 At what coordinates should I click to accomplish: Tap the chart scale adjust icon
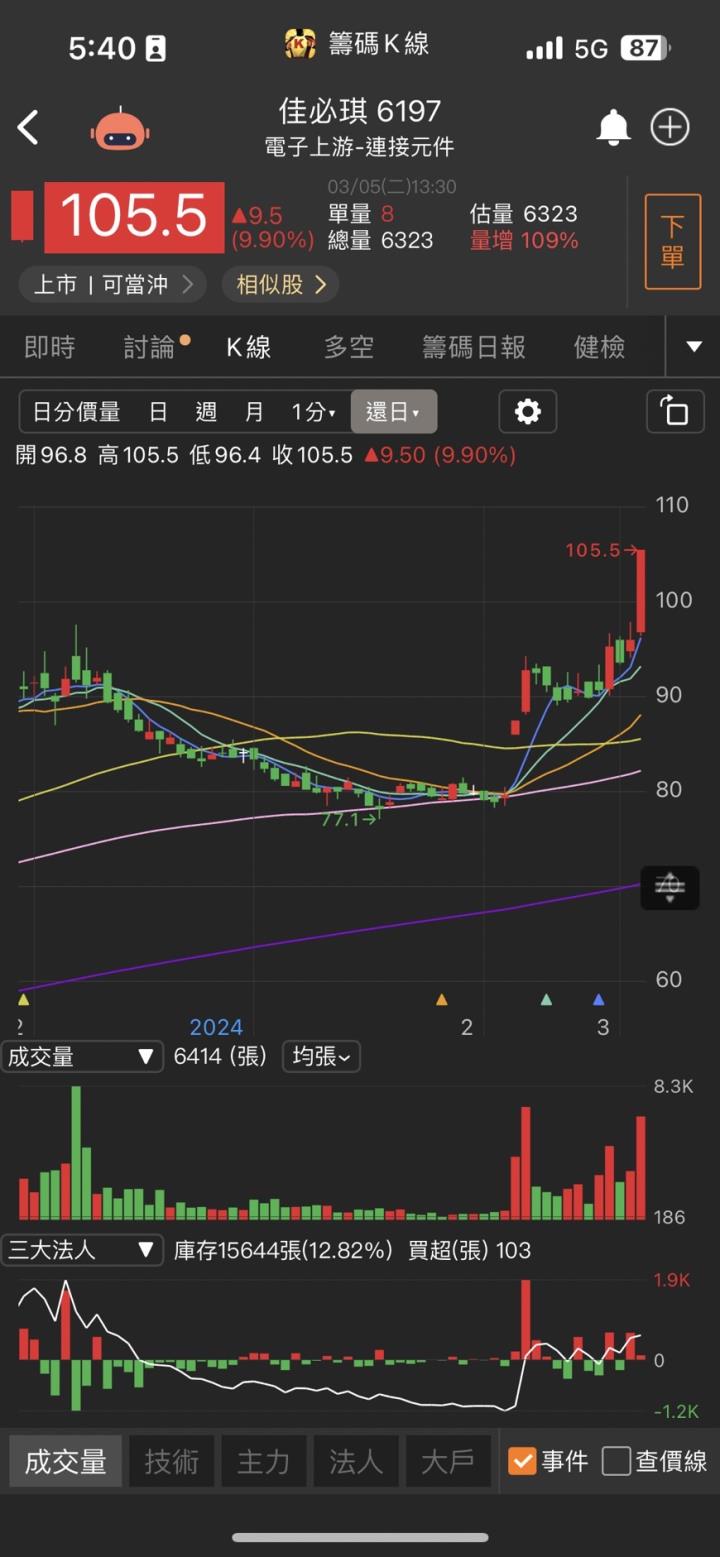[669, 887]
